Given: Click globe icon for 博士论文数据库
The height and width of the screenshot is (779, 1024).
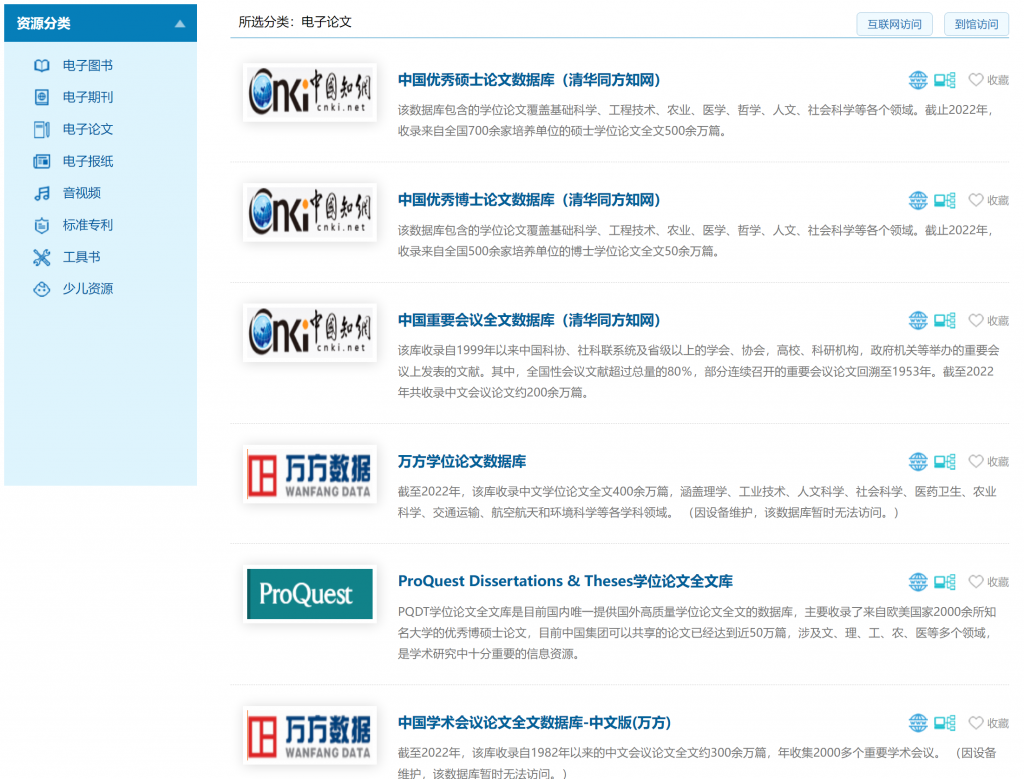Looking at the screenshot, I should pyautogui.click(x=918, y=200).
